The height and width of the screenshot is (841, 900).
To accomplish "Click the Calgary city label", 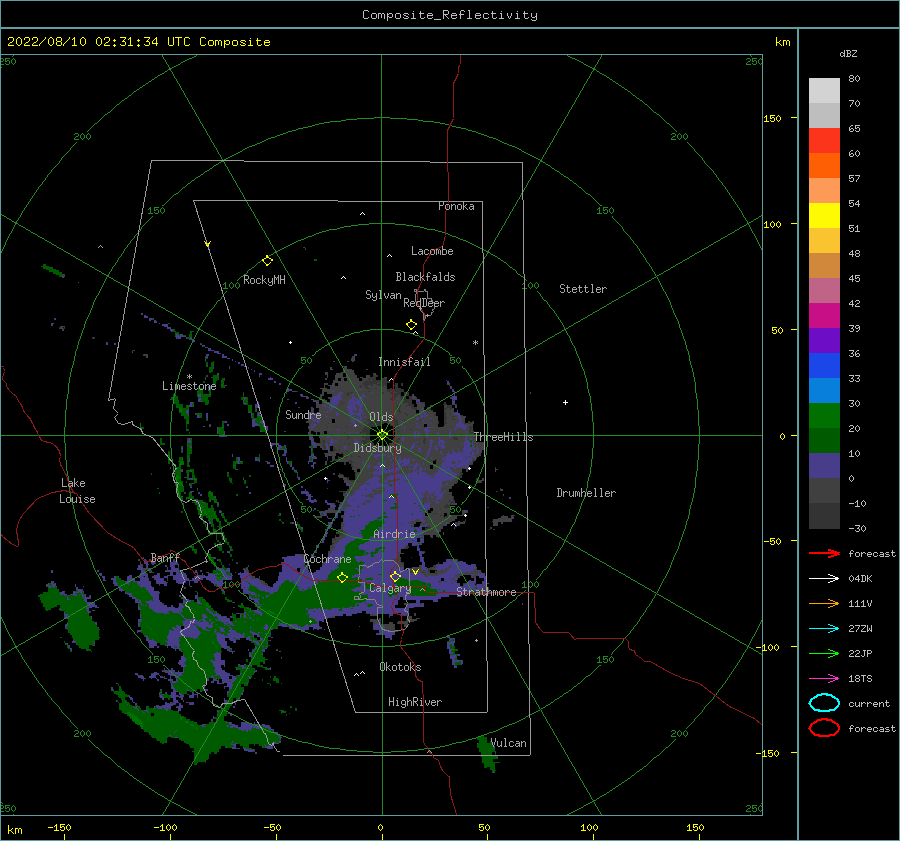I will point(390,588).
